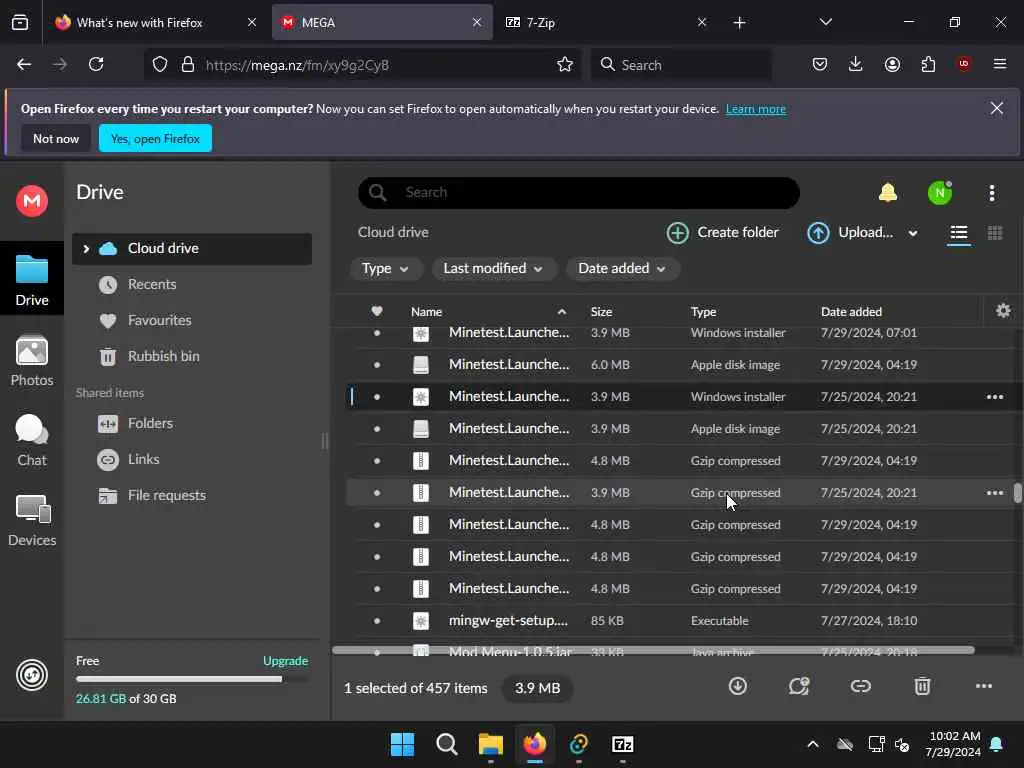1024x768 pixels.
Task: Expand the Cloud drive tree arrow
Action: pyautogui.click(x=86, y=249)
